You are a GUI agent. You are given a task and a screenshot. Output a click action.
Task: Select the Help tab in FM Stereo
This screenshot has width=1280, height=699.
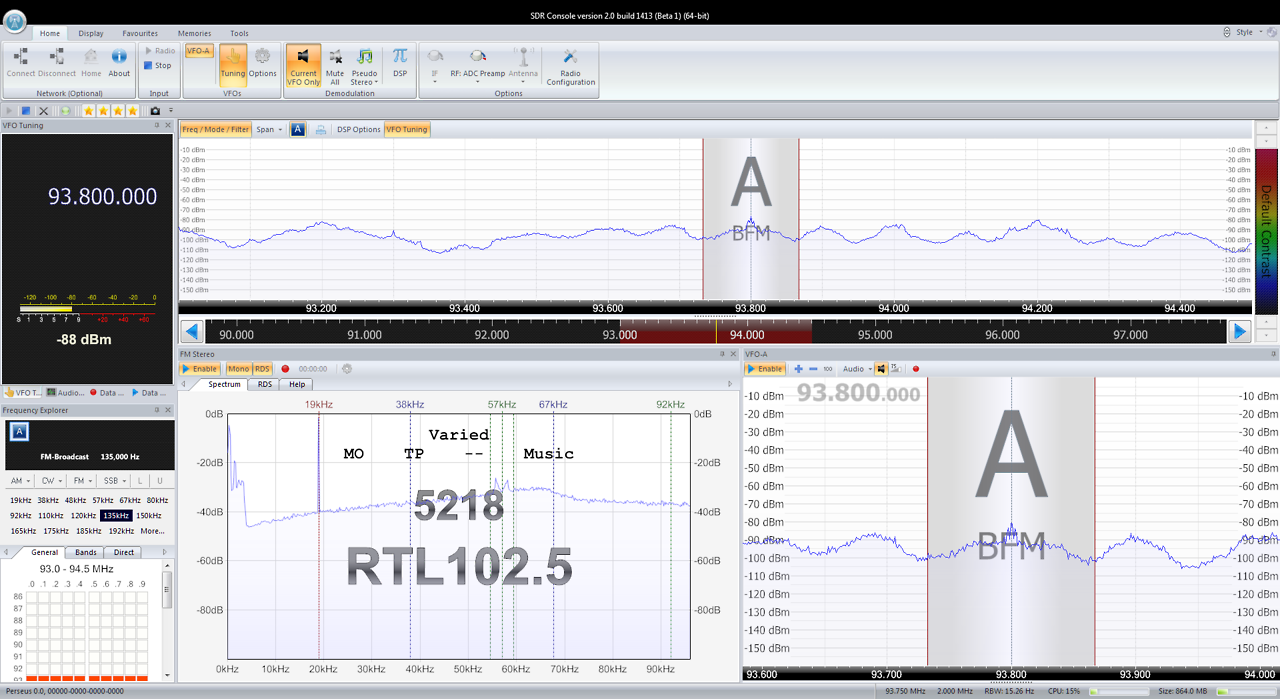[x=297, y=384]
